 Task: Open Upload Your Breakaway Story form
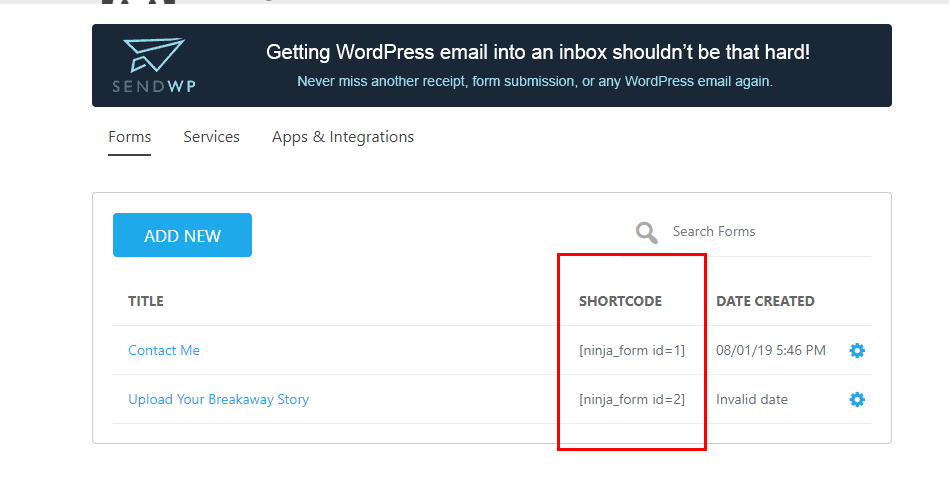[218, 399]
